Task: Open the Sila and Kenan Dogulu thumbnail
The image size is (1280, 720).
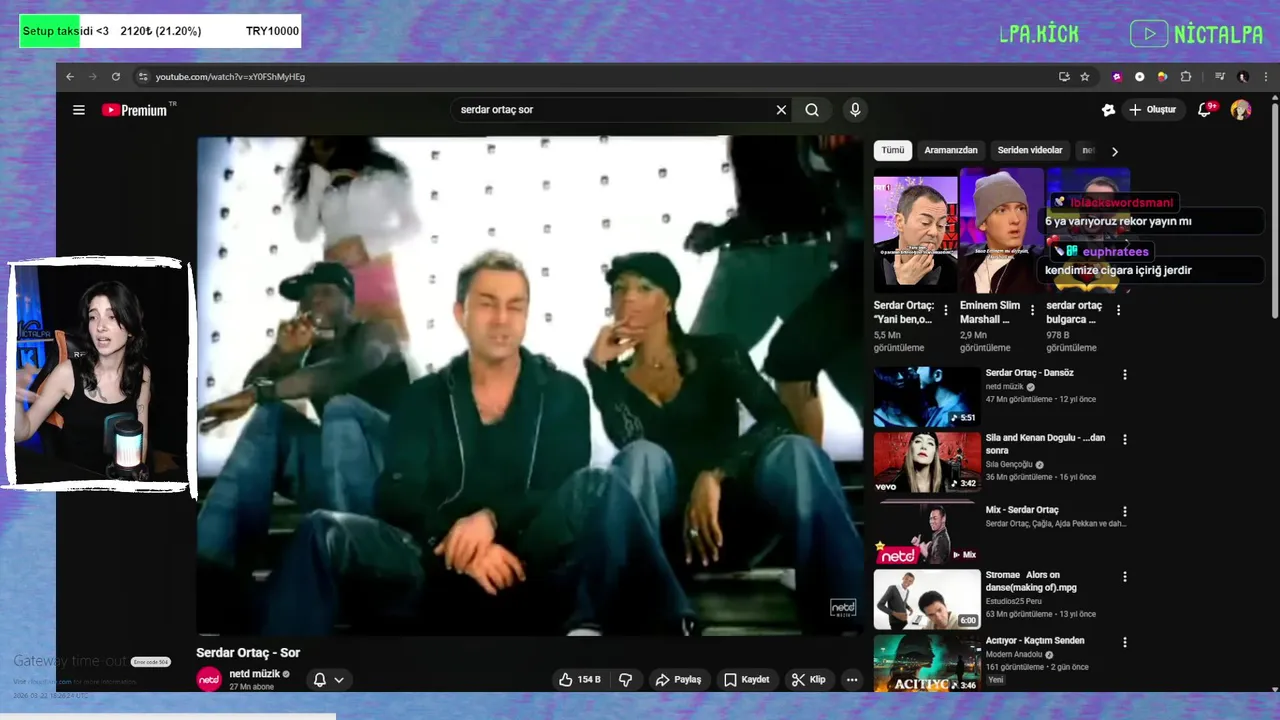Action: pos(927,462)
